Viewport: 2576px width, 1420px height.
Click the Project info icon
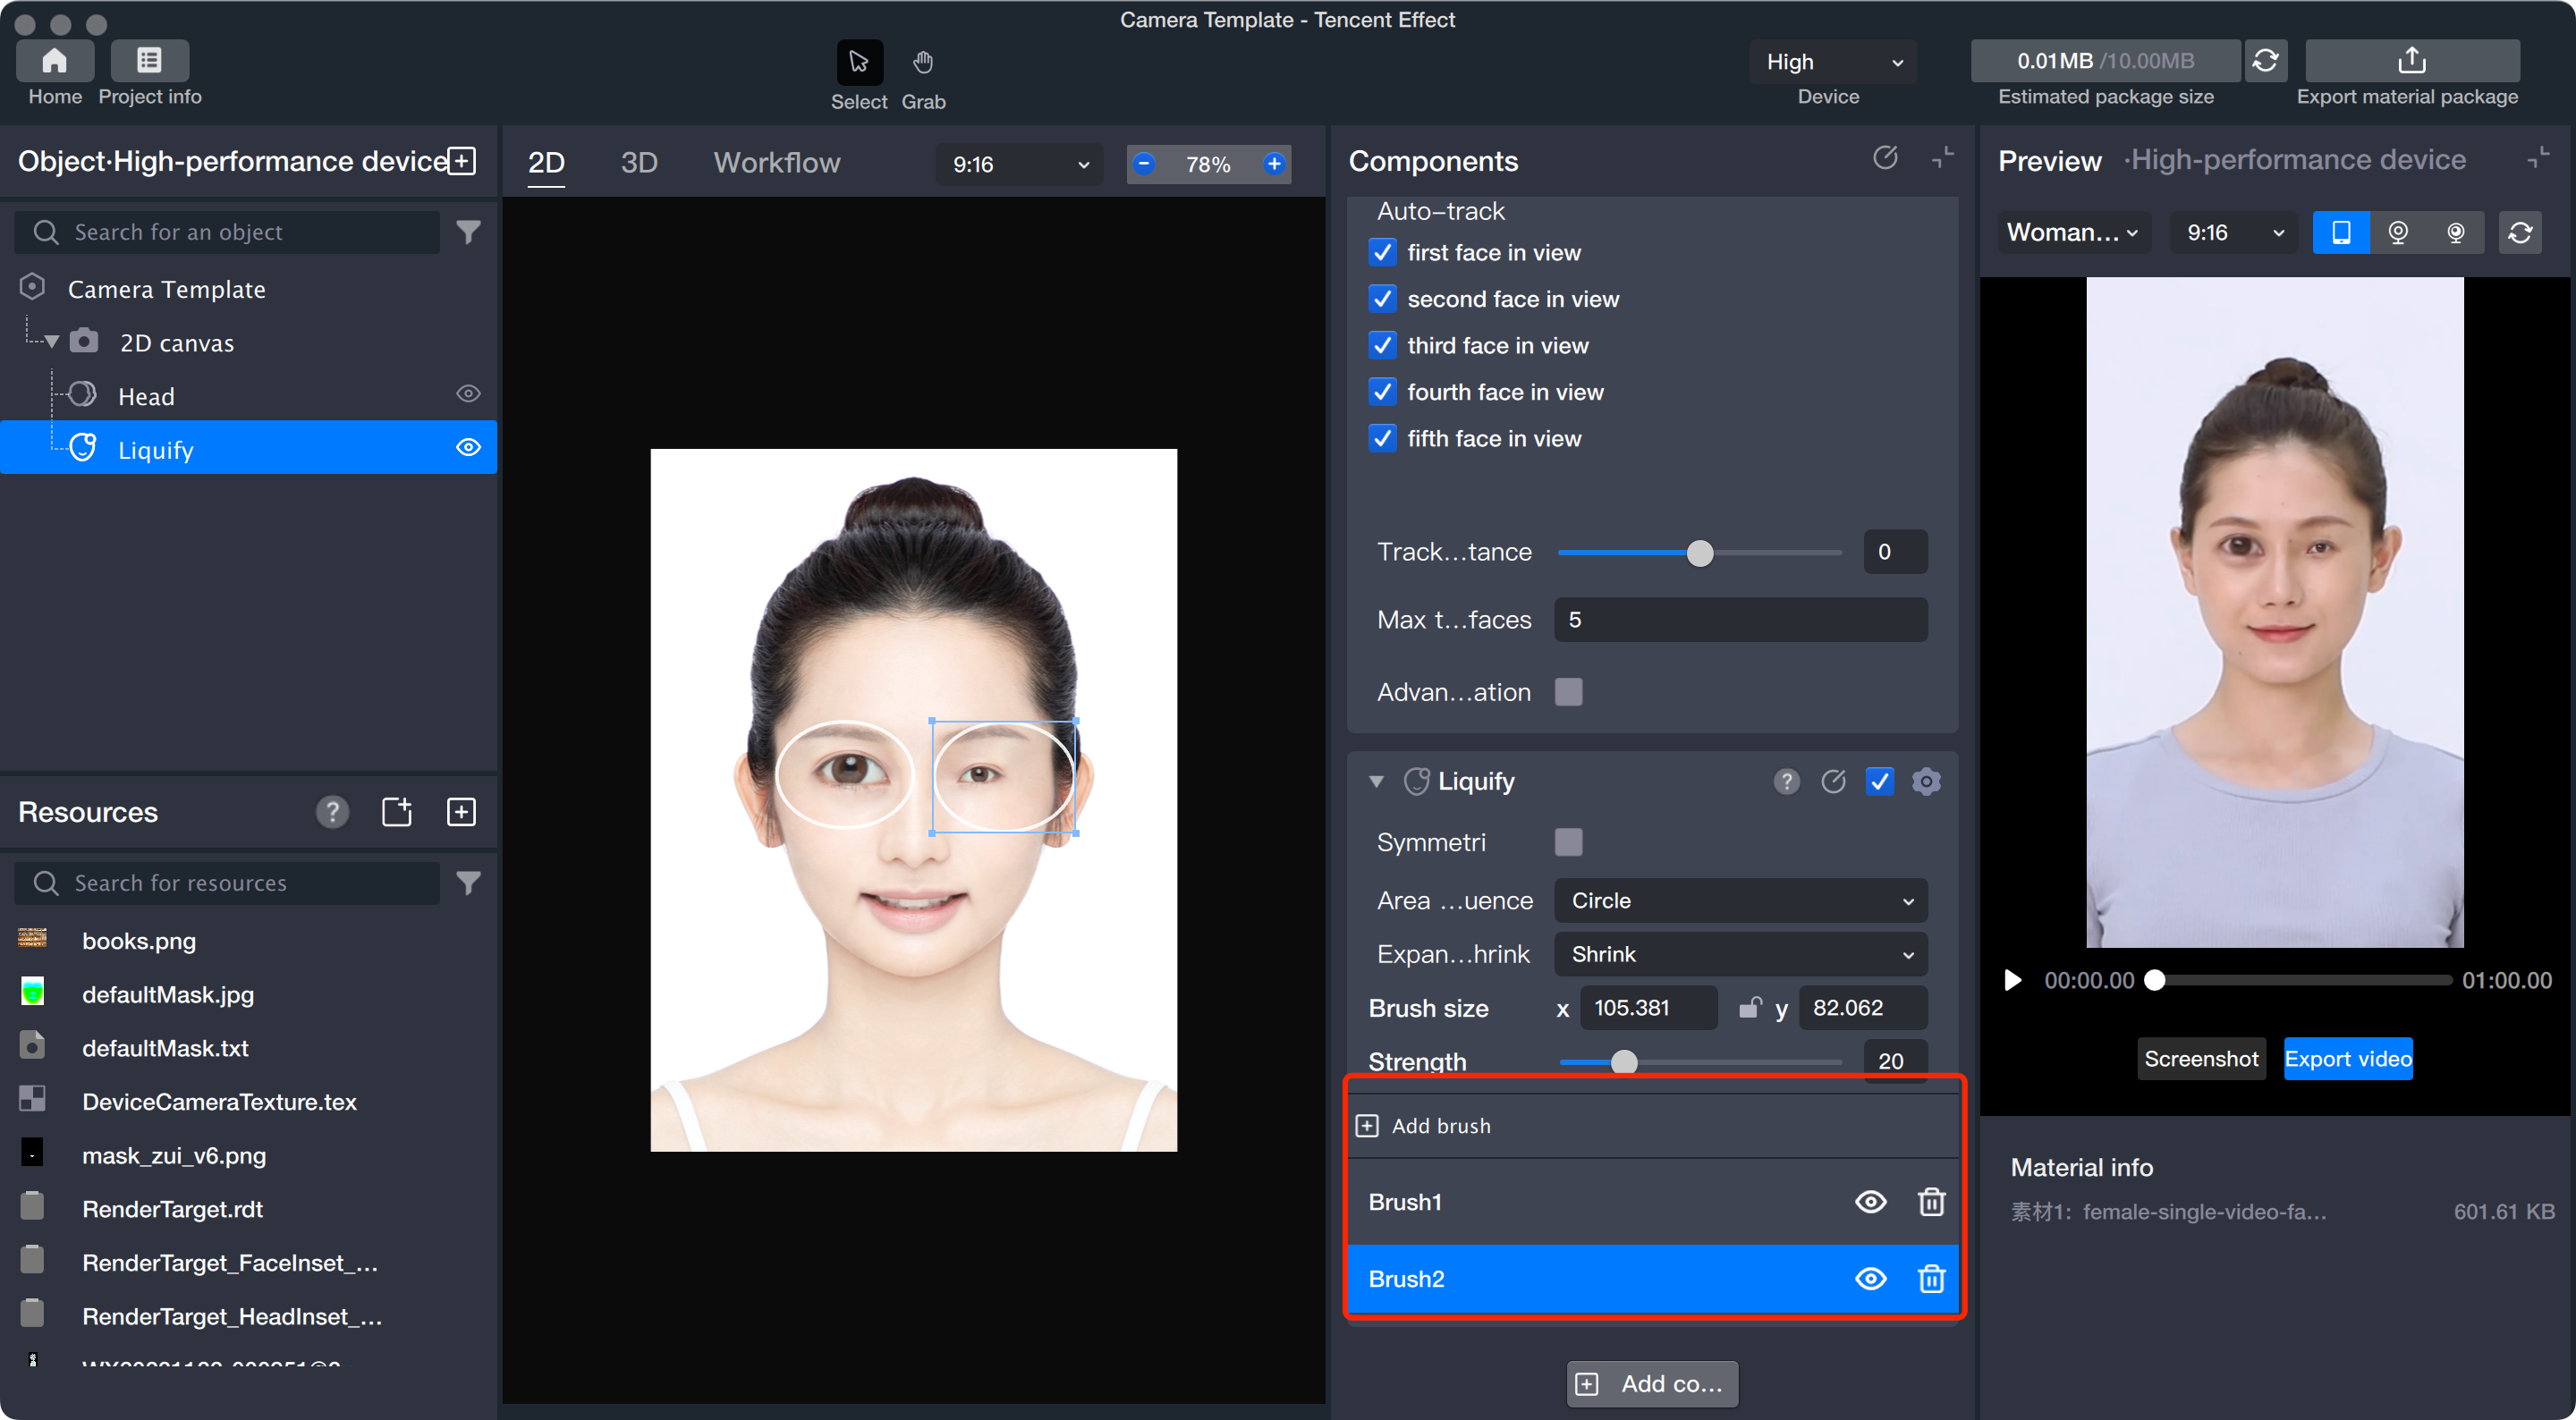149,61
